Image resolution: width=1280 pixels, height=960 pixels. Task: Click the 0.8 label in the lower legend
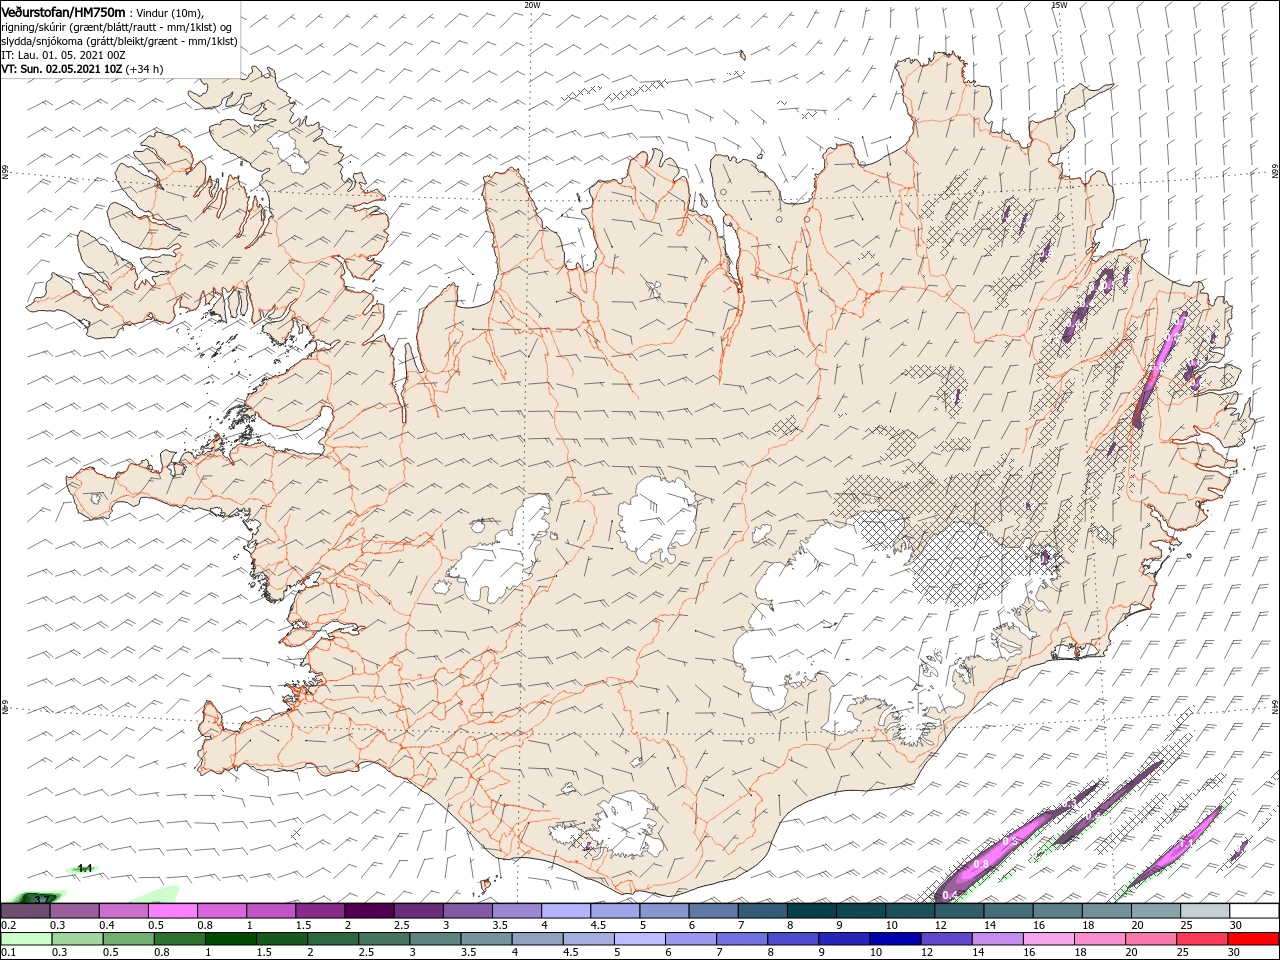(161, 953)
